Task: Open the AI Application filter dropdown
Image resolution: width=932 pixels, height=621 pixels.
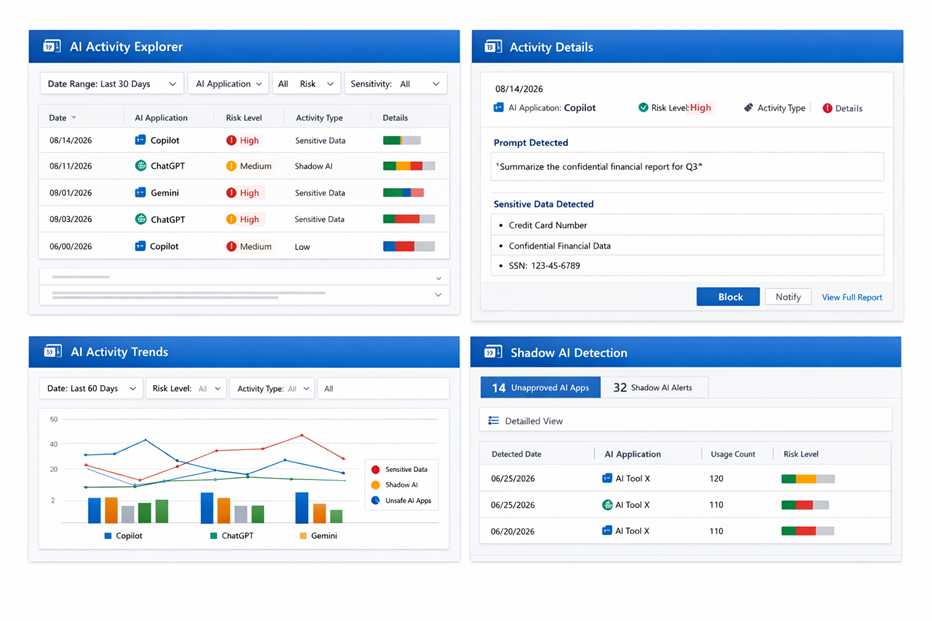Action: [229, 84]
